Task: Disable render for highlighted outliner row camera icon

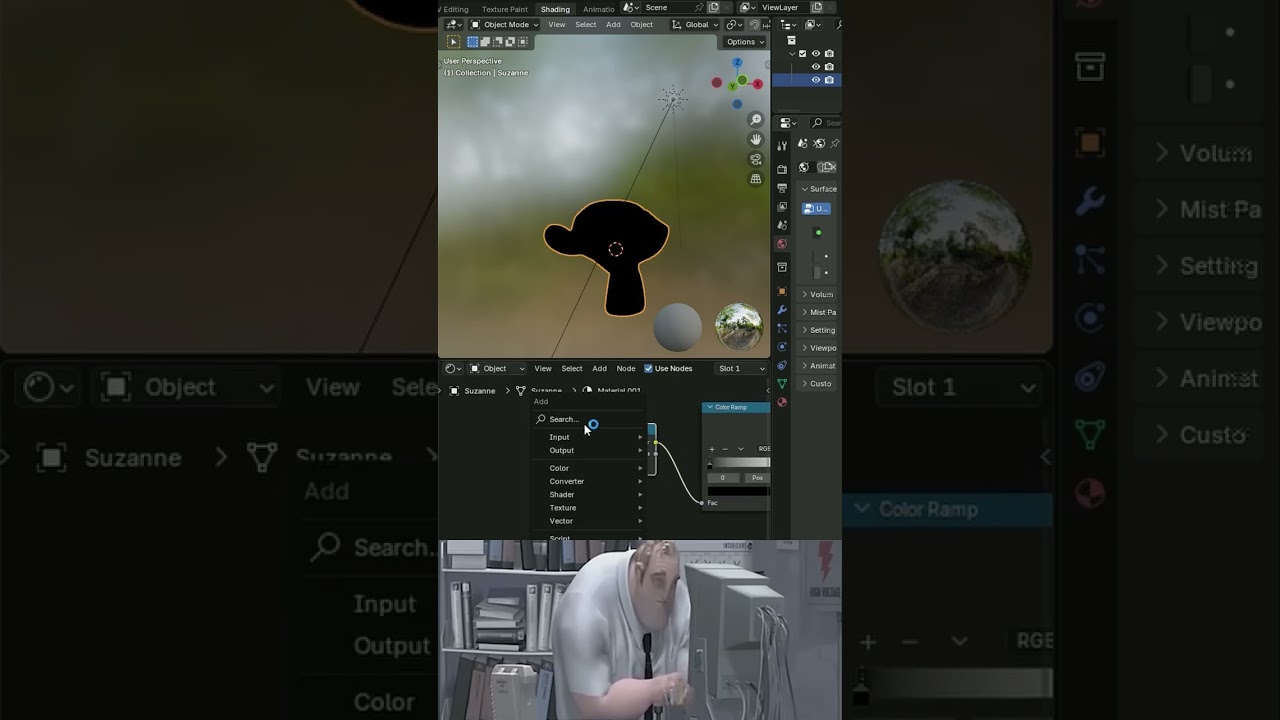Action: point(829,80)
